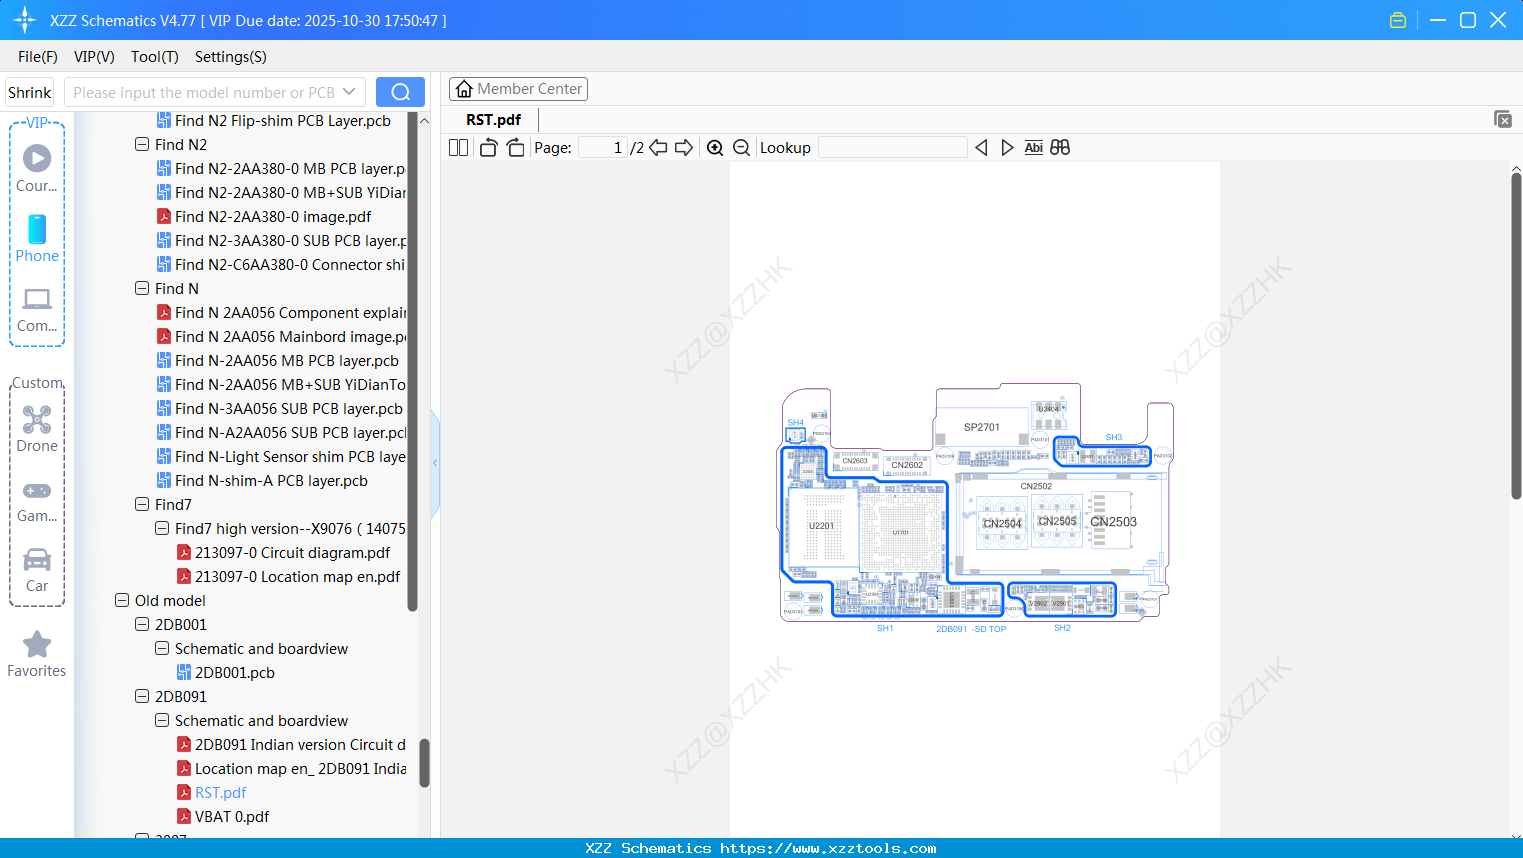The width and height of the screenshot is (1523, 858).
Task: Click the blue search button
Action: [x=400, y=92]
